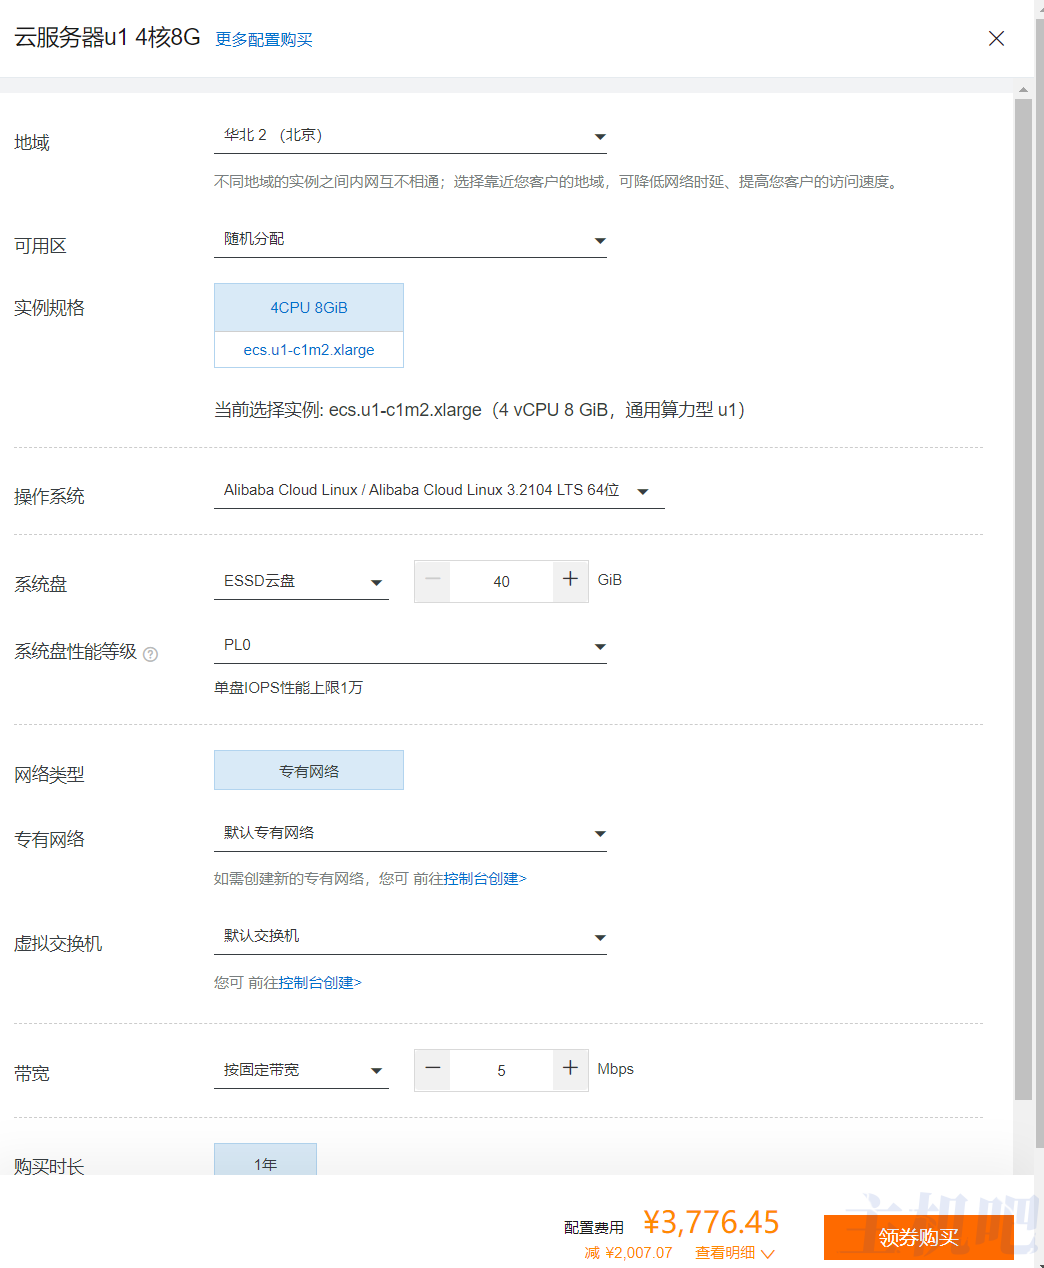Increase bandwidth with the plus button
The width and height of the screenshot is (1044, 1268).
click(570, 1070)
